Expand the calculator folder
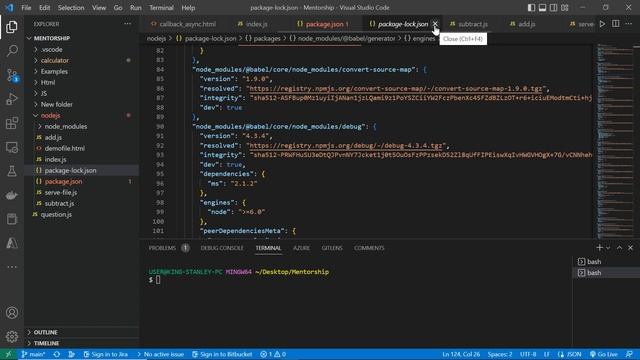 tap(82, 60)
